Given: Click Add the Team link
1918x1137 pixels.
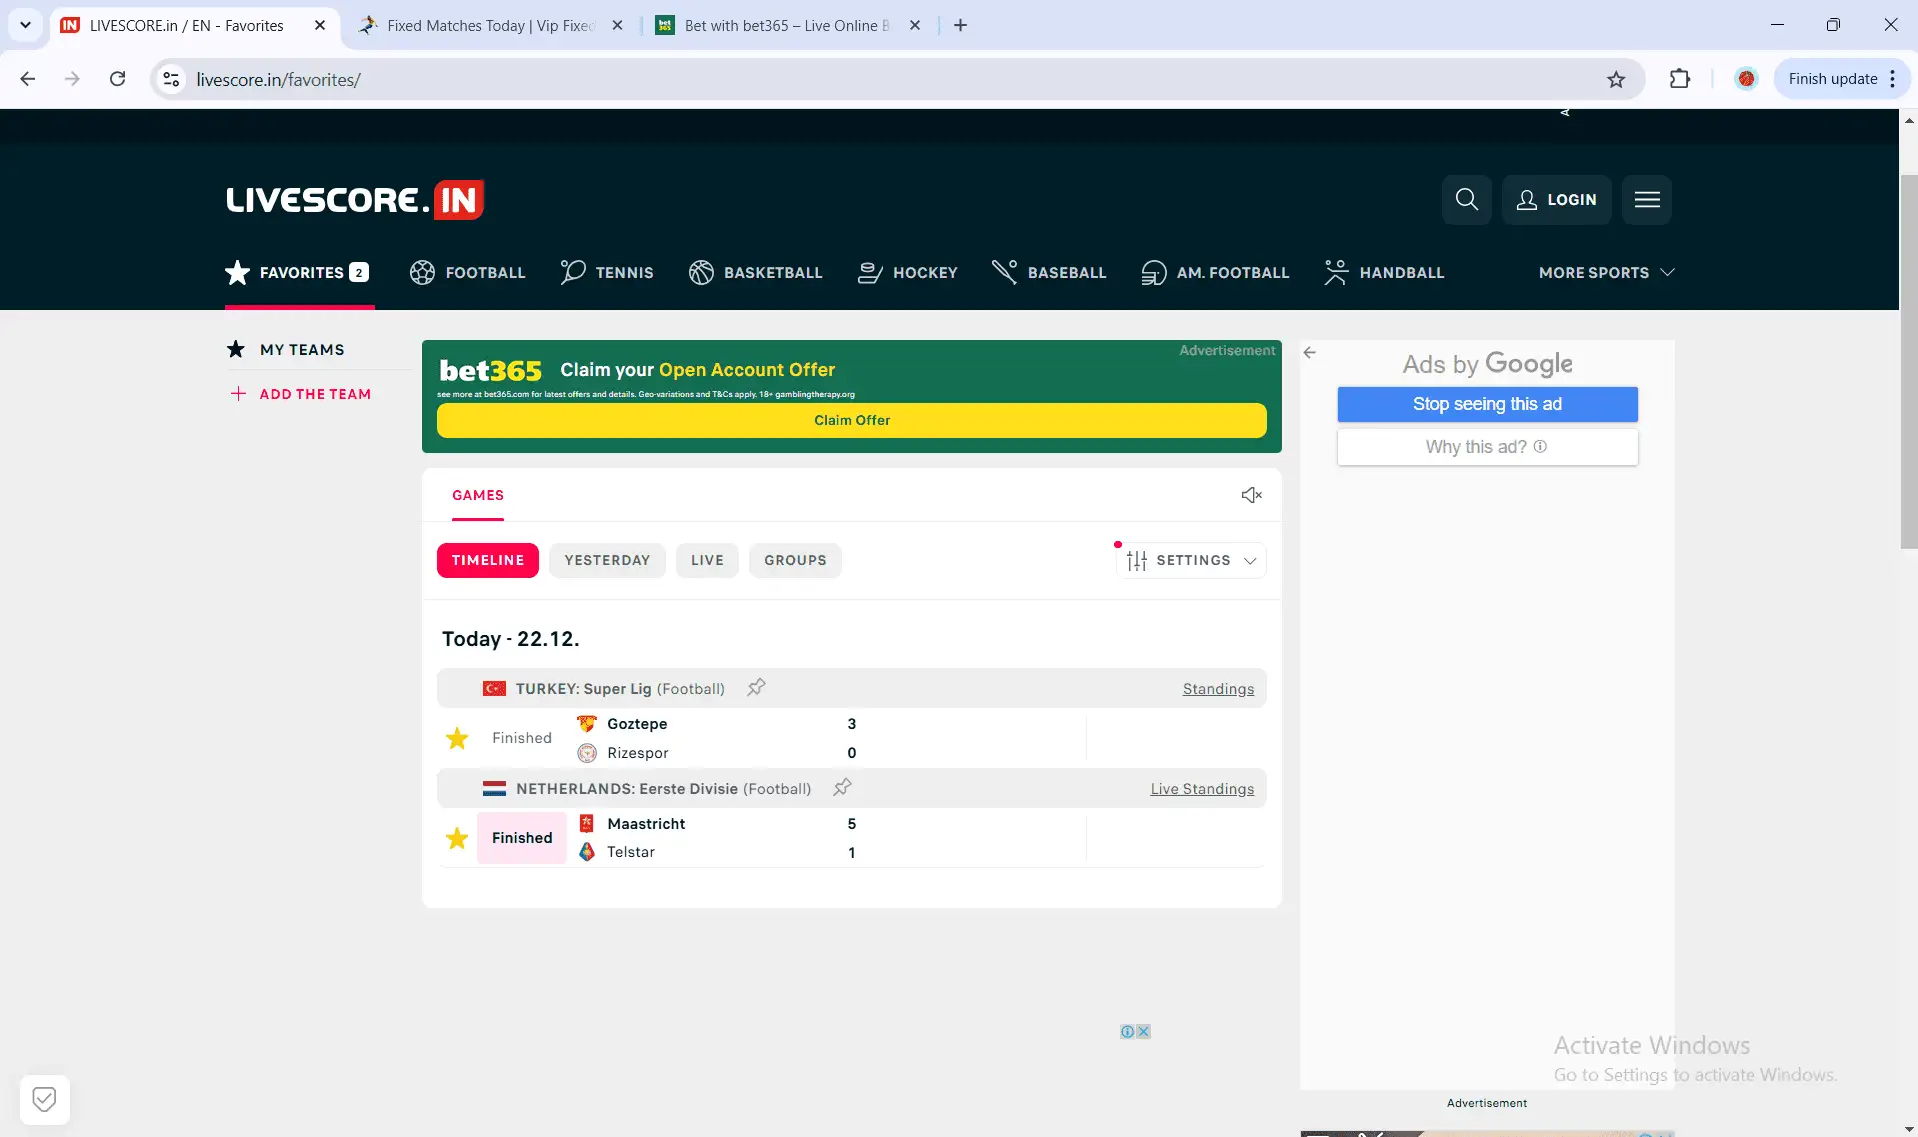Looking at the screenshot, I should tap(301, 394).
